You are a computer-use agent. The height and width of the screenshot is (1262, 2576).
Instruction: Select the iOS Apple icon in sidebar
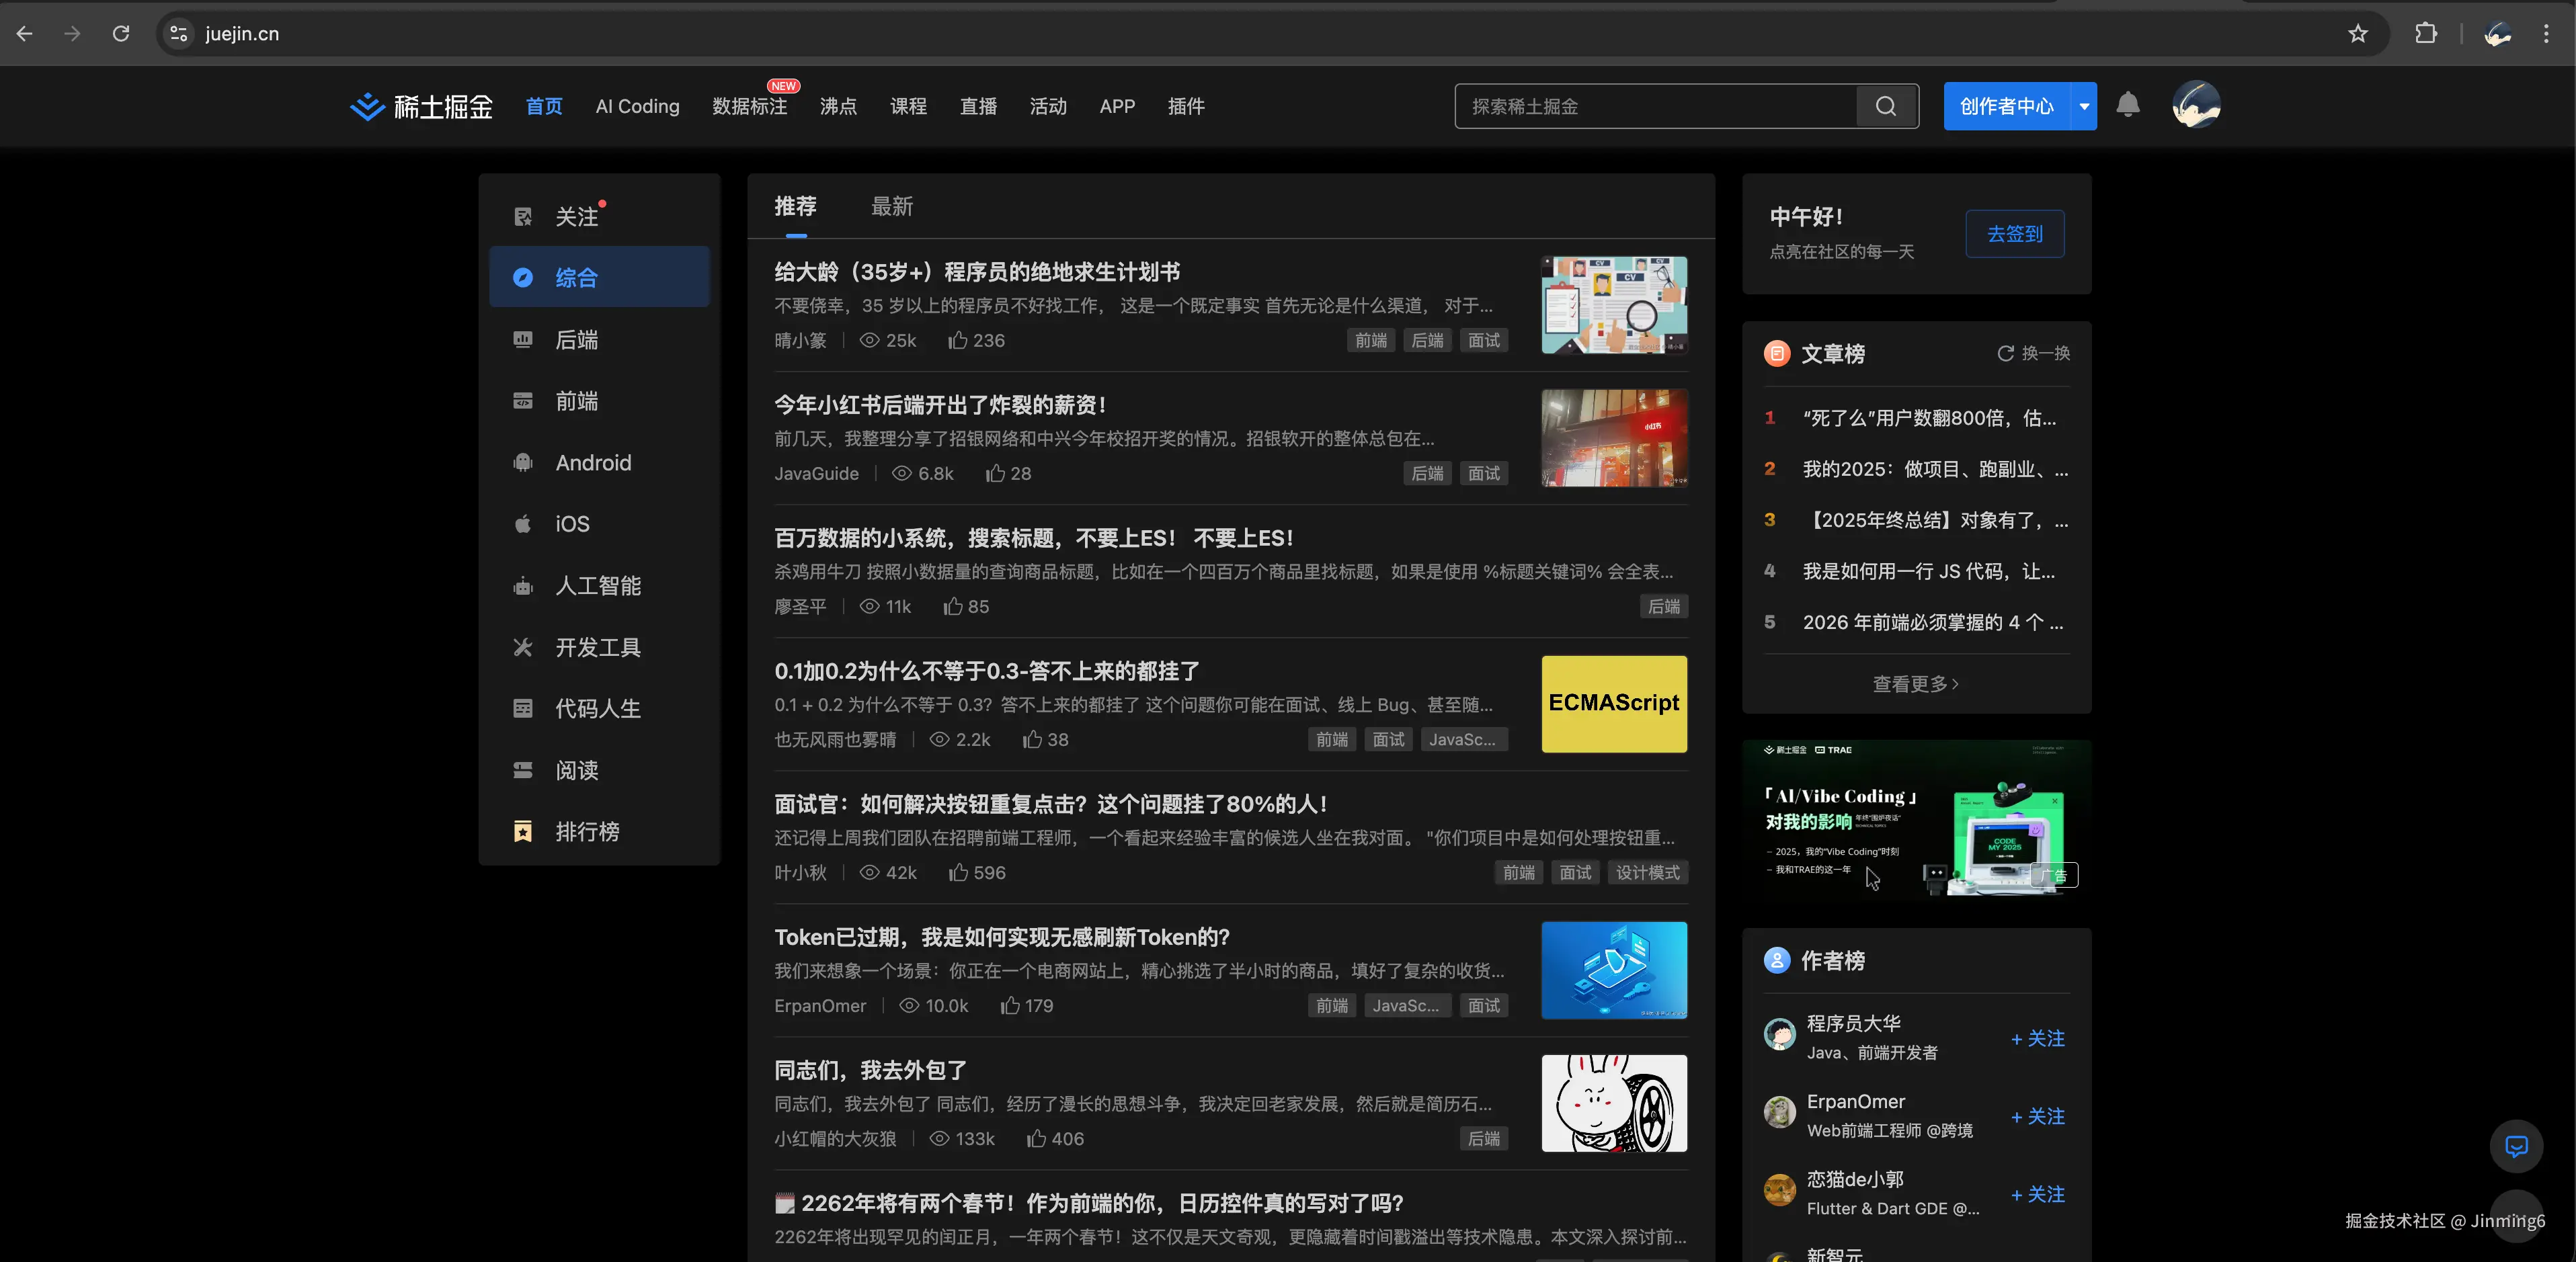click(523, 523)
